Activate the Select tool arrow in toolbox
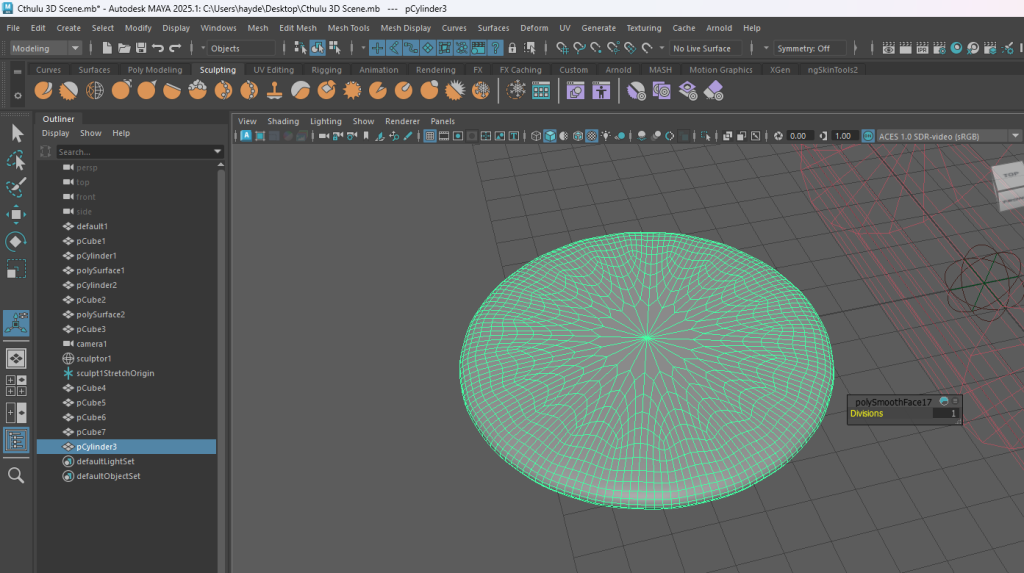This screenshot has width=1024, height=573. pos(16,133)
